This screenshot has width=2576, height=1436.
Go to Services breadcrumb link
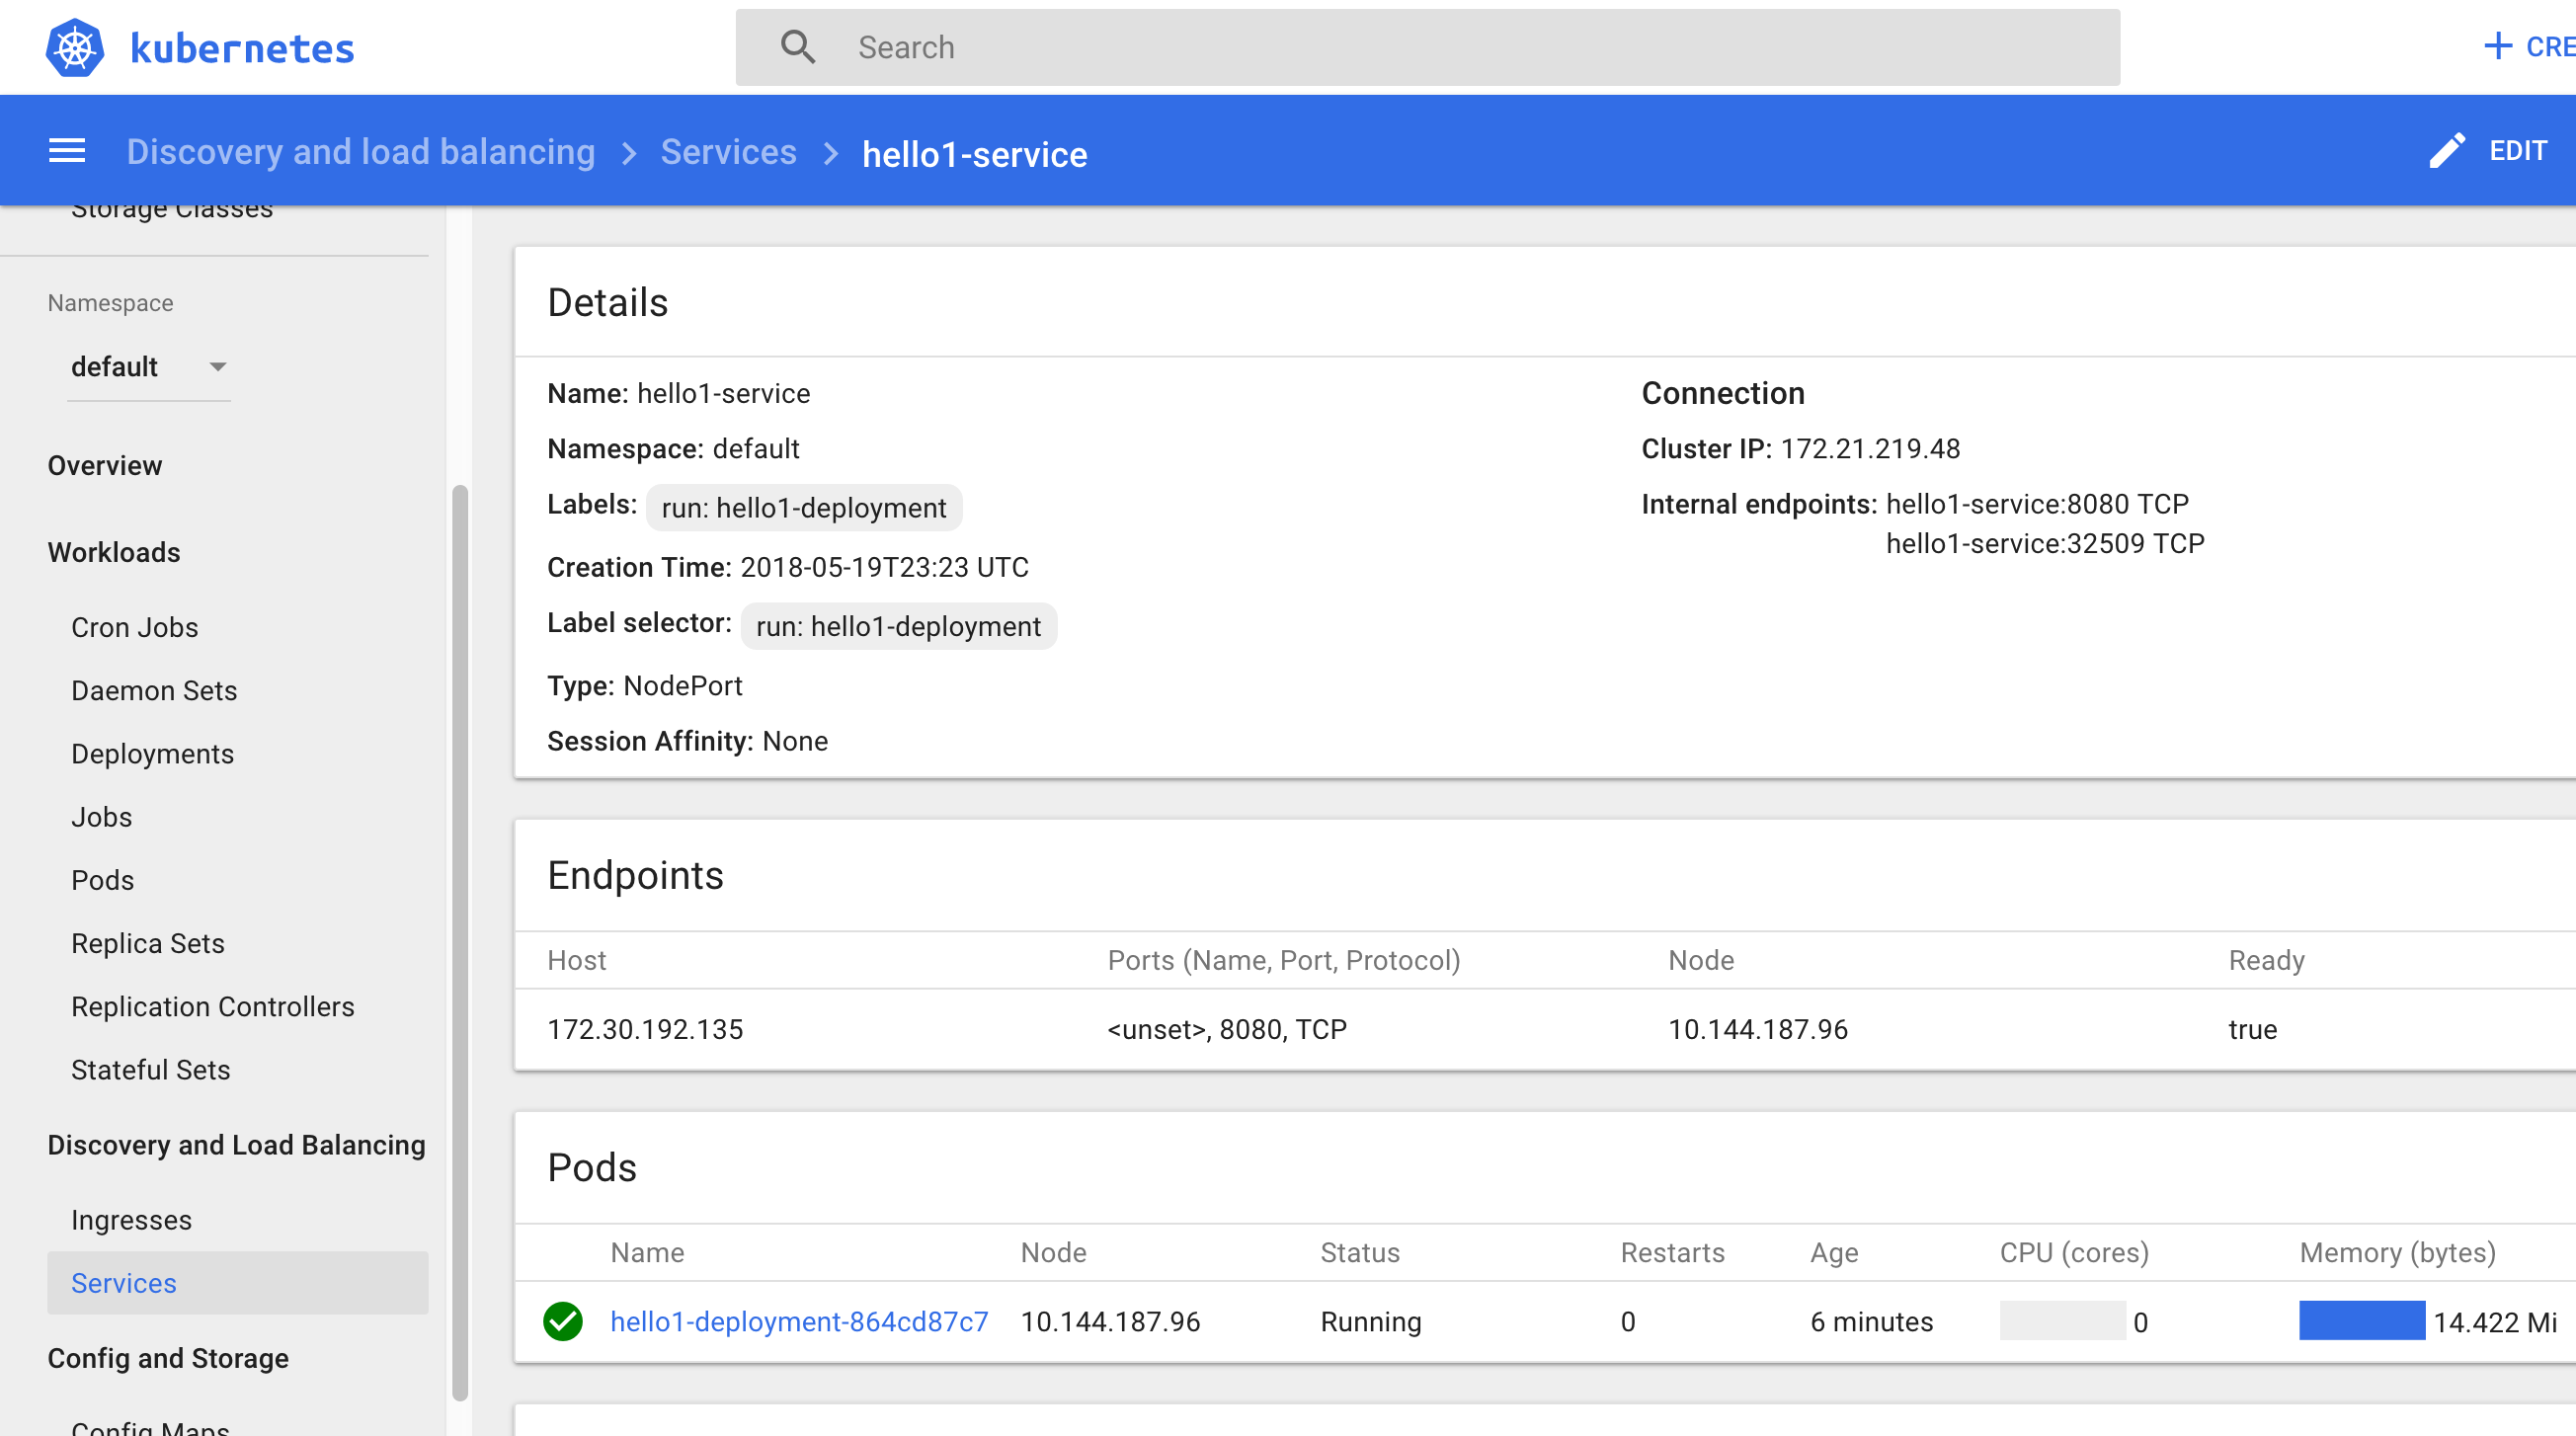[728, 152]
